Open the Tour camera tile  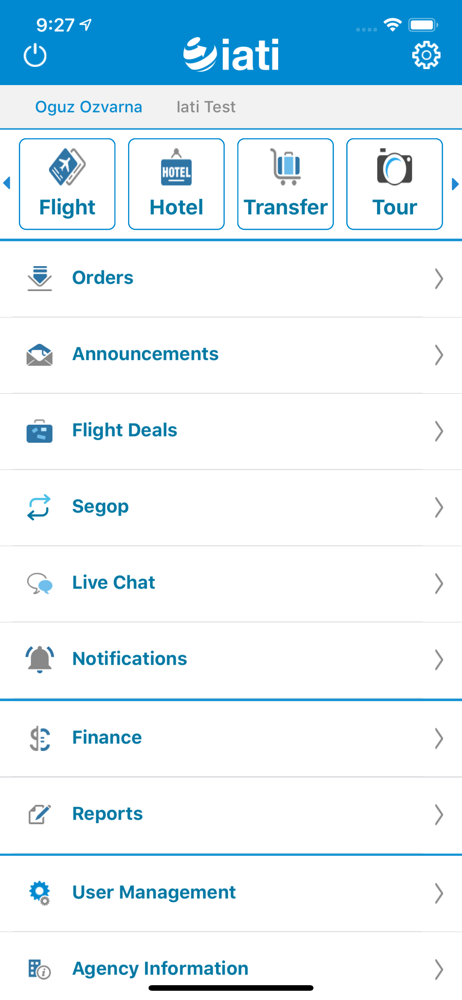[x=394, y=184]
